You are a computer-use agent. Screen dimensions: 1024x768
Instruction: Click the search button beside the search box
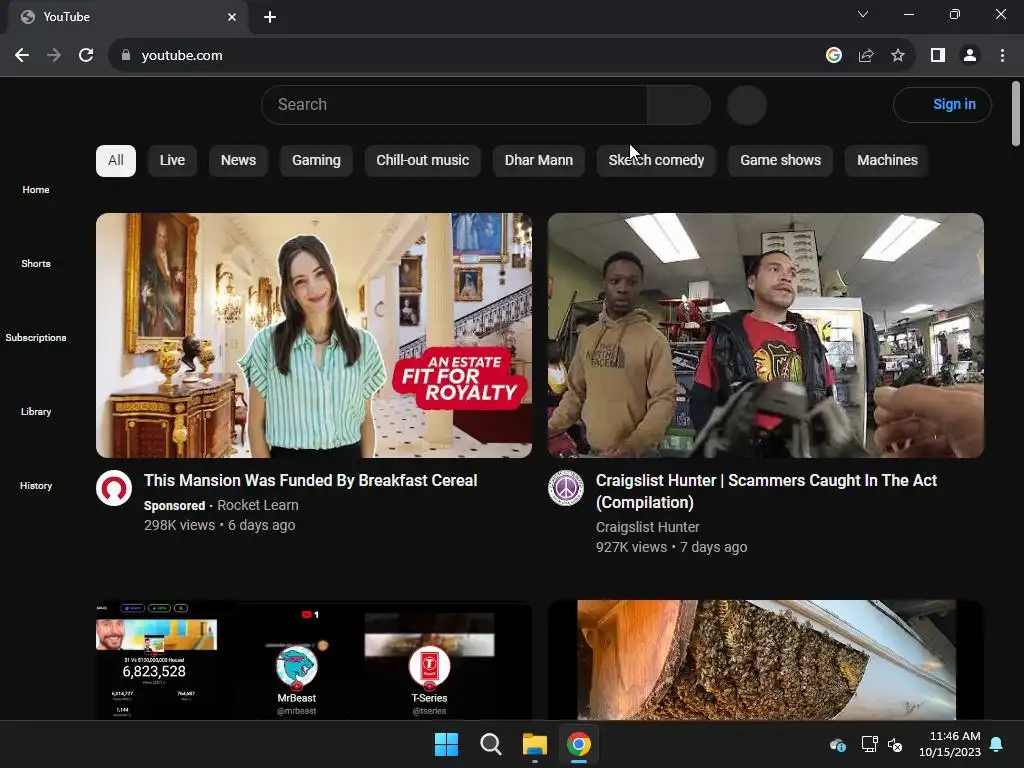pos(679,104)
